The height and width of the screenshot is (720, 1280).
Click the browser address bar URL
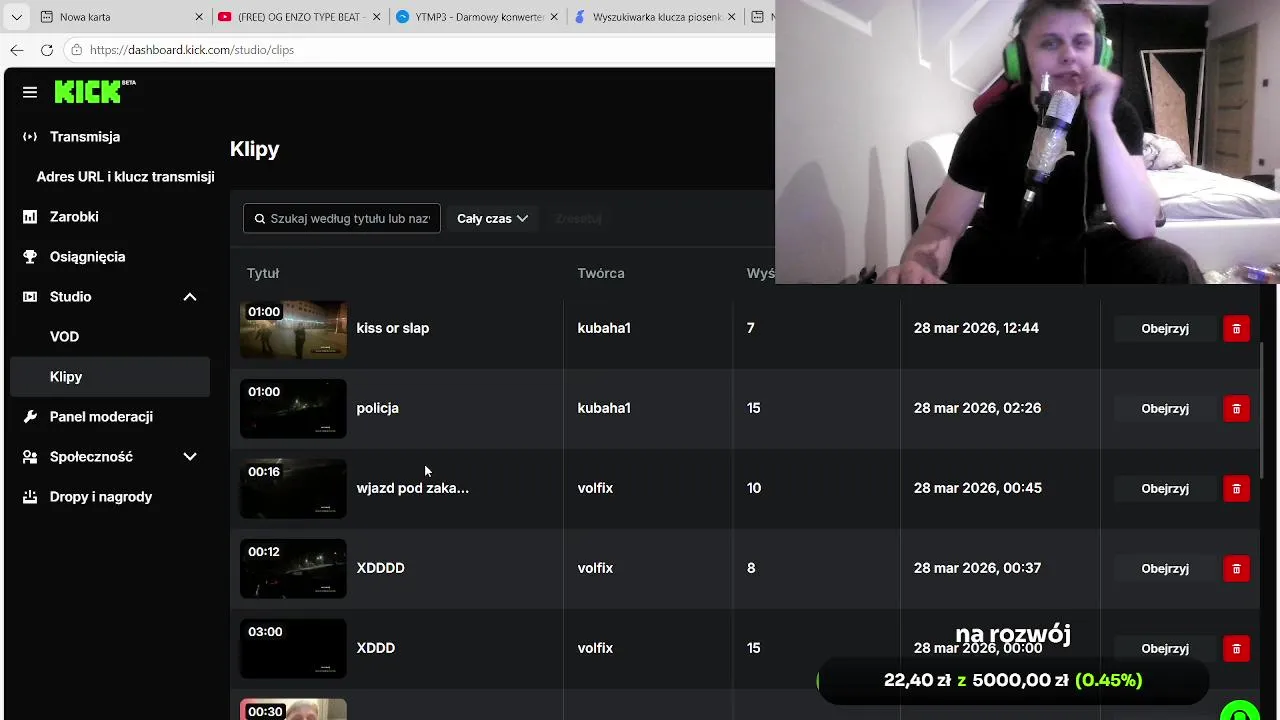(x=191, y=50)
